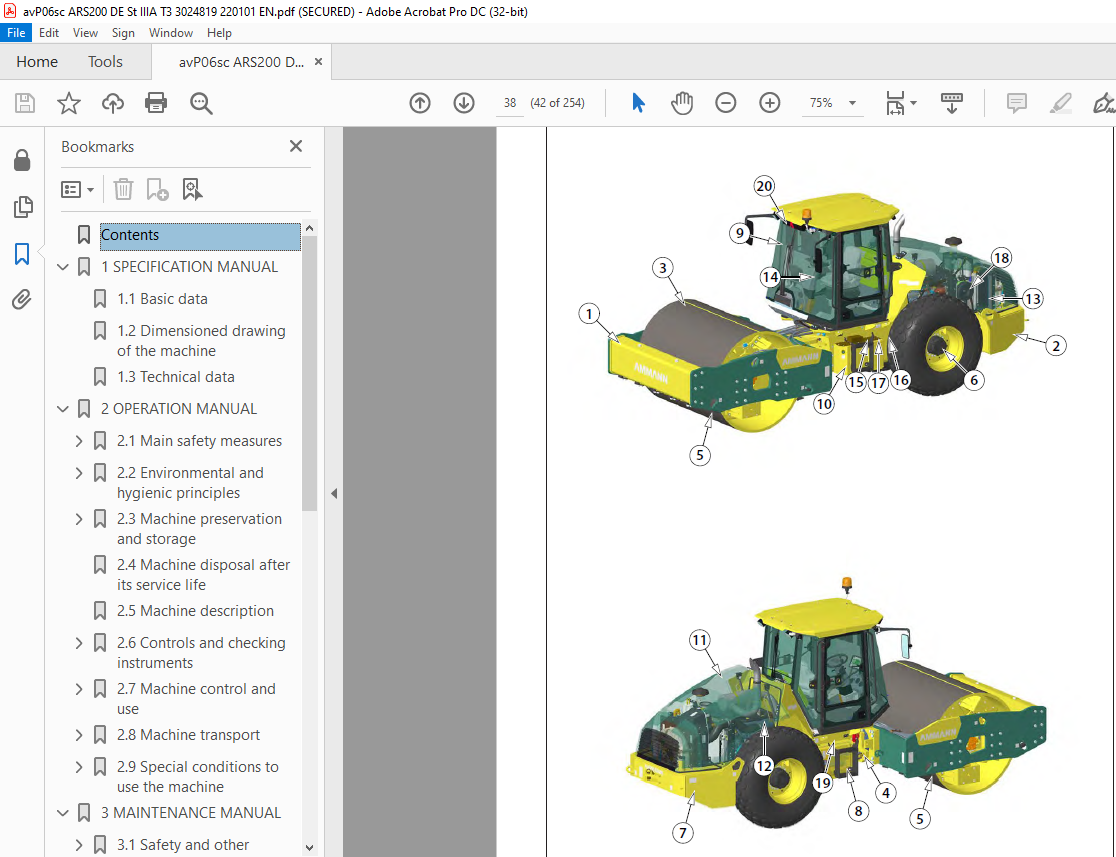Click the bookmarks panel scrollbar thumb
Image resolution: width=1116 pixels, height=857 pixels.
pos(310,374)
